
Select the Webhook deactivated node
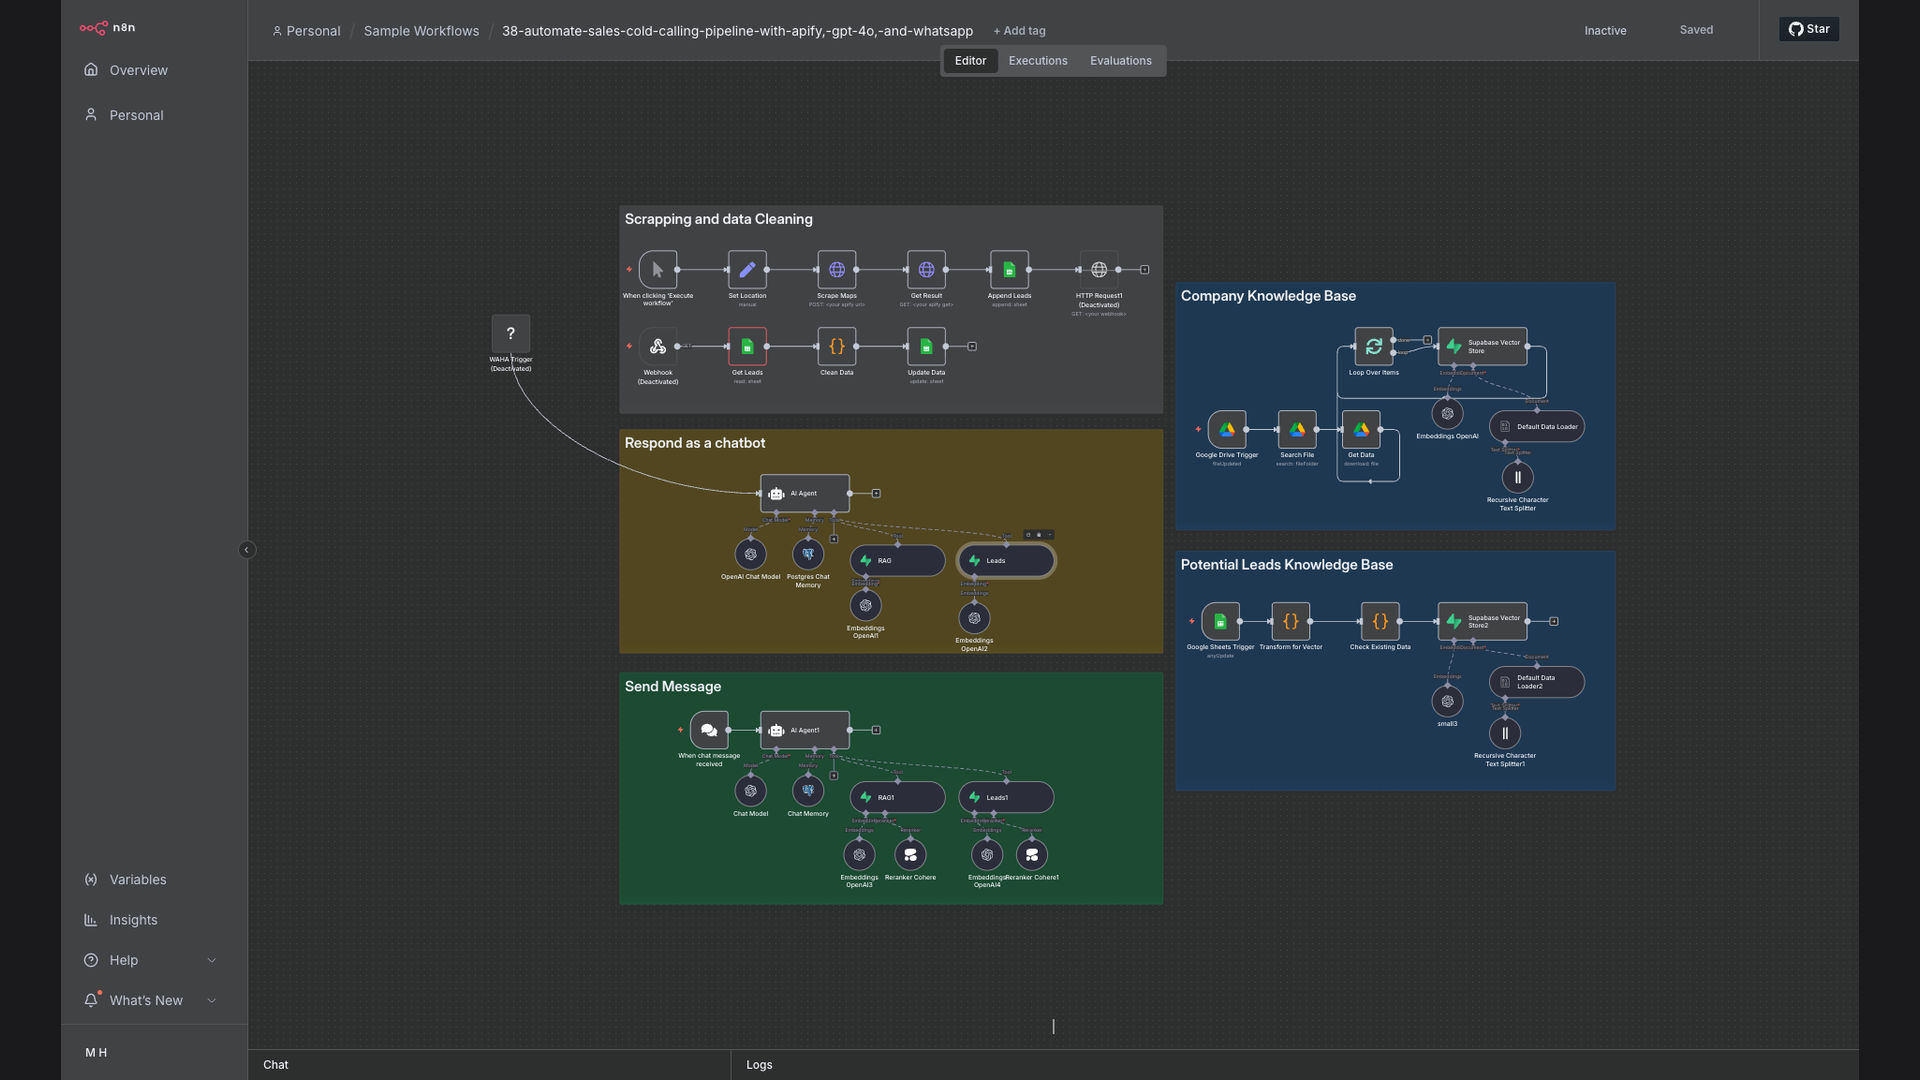[658, 347]
